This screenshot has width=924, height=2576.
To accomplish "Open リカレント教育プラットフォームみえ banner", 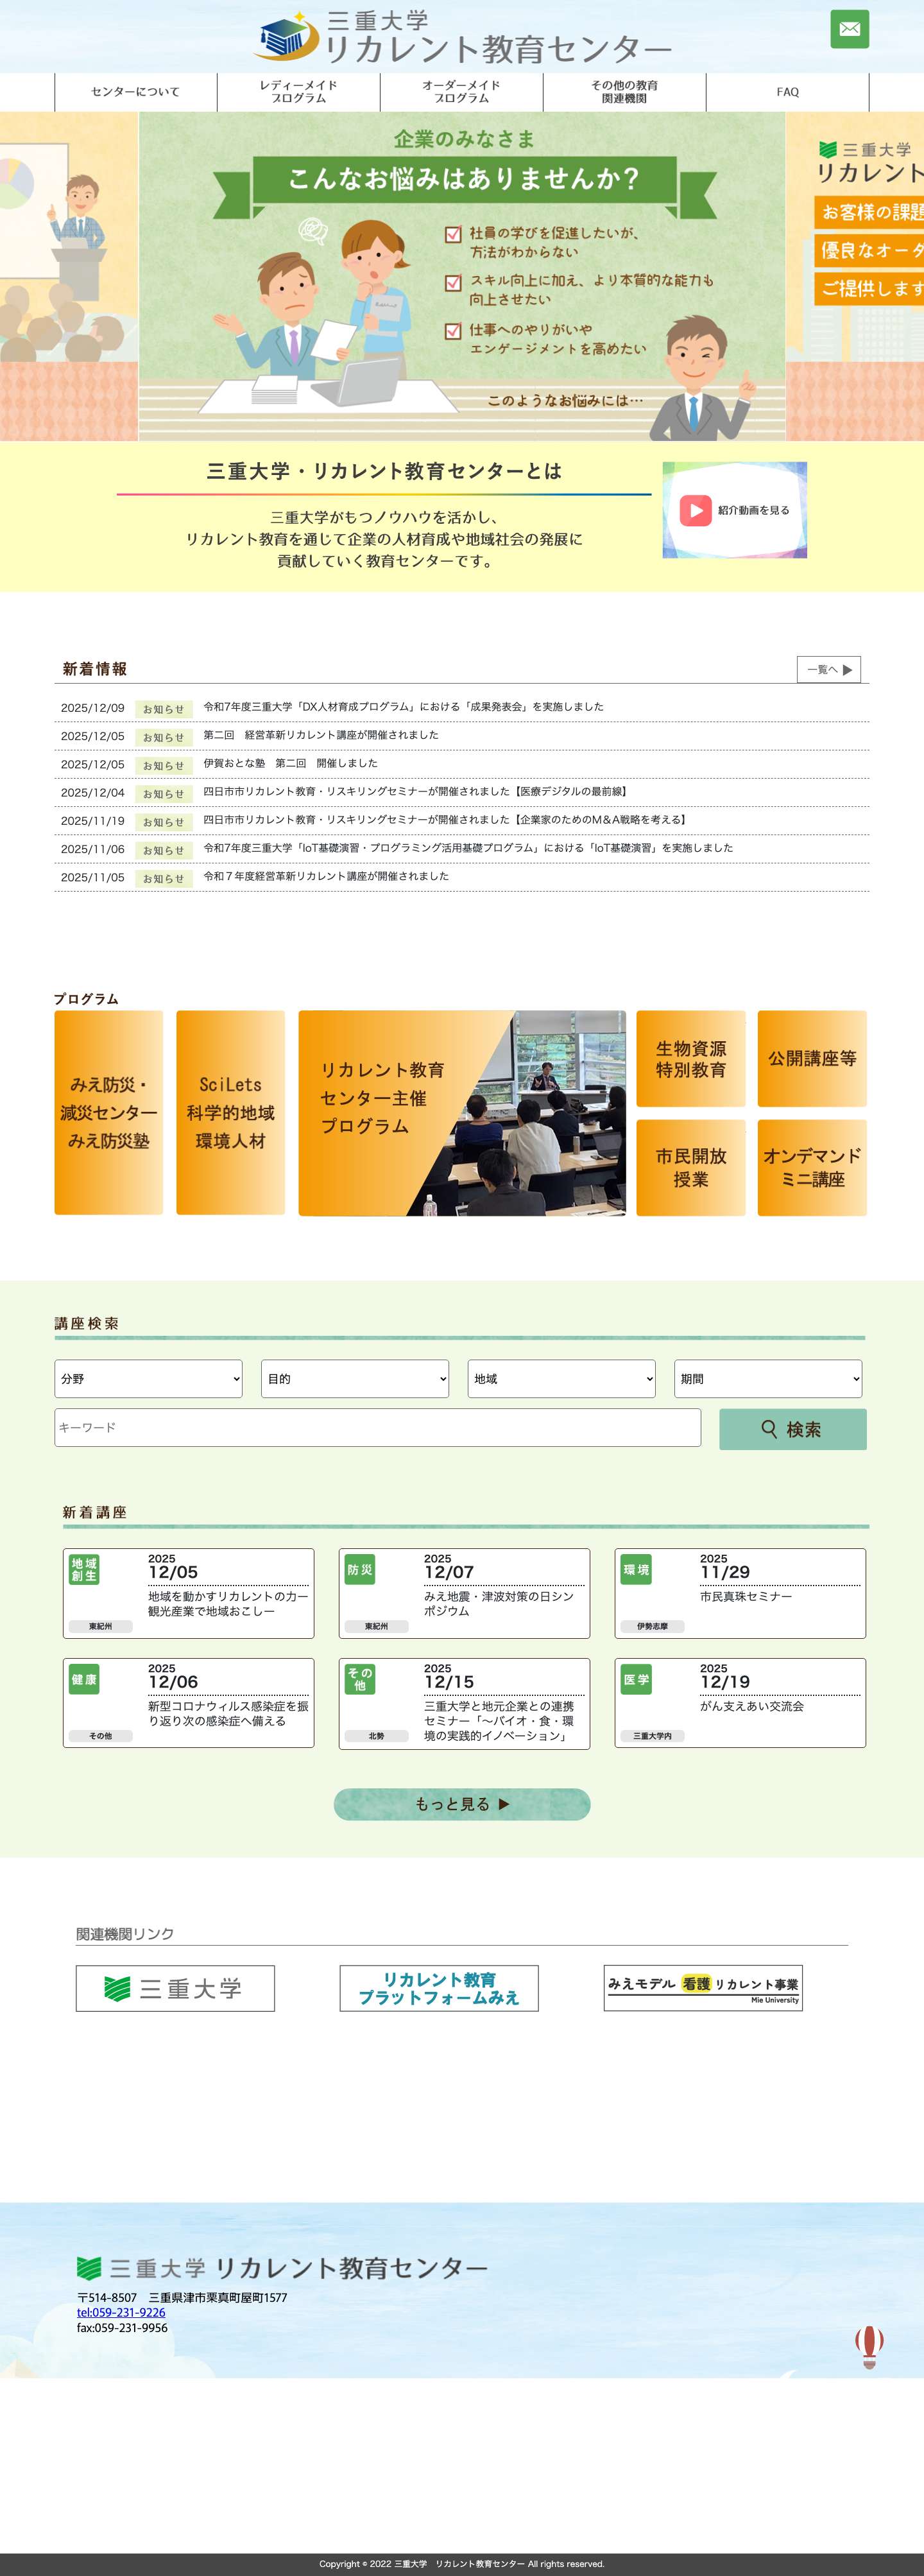I will coord(439,1988).
